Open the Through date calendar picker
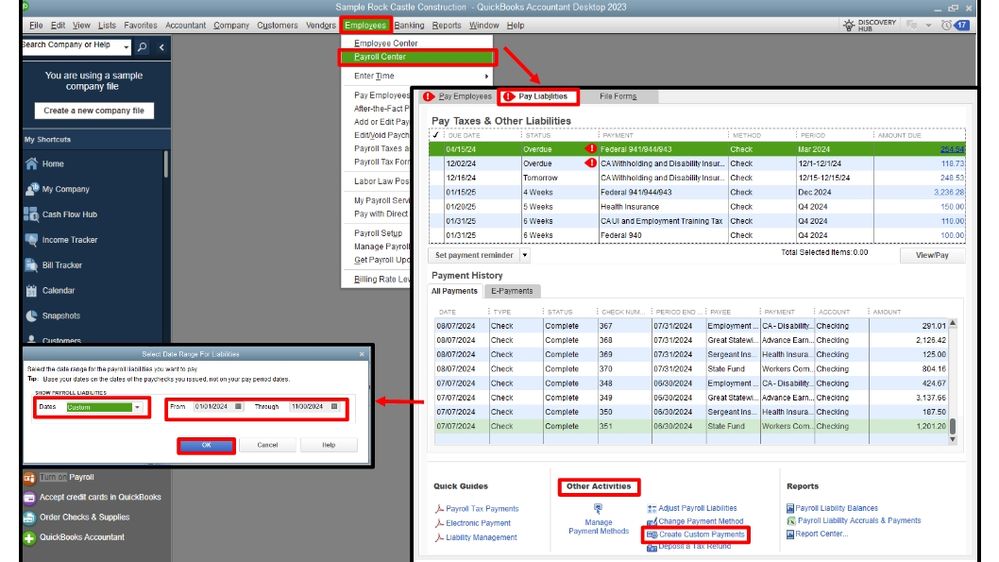The height and width of the screenshot is (562, 999). [334, 407]
